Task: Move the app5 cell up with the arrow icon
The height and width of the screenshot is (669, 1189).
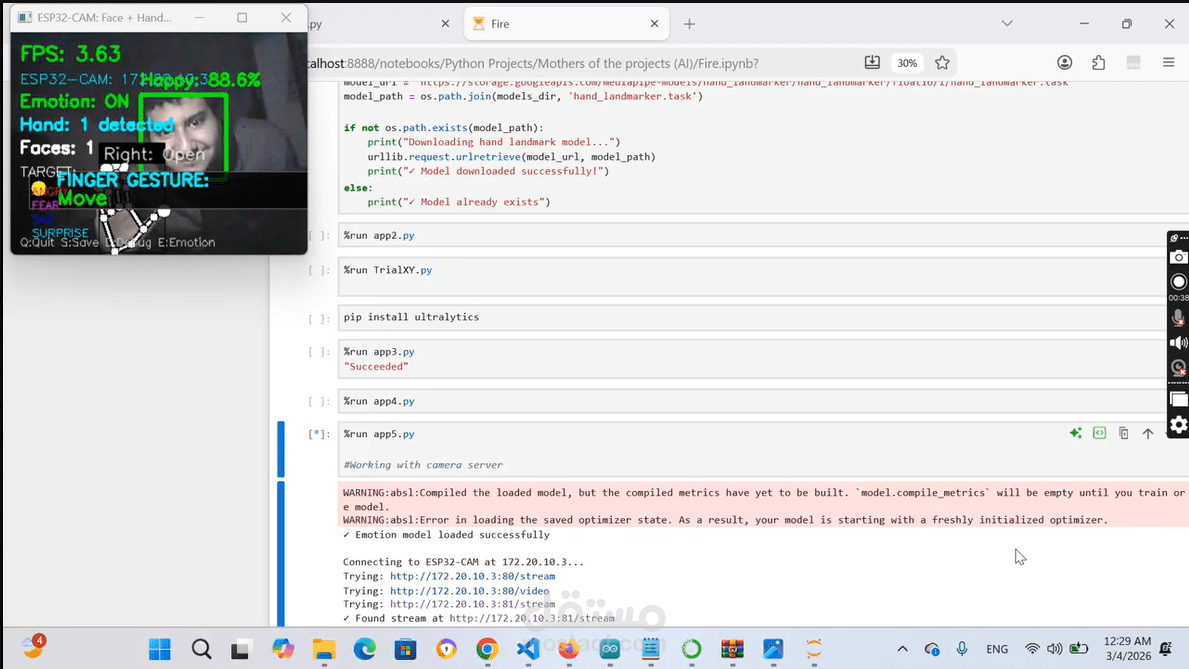Action: pyautogui.click(x=1148, y=433)
